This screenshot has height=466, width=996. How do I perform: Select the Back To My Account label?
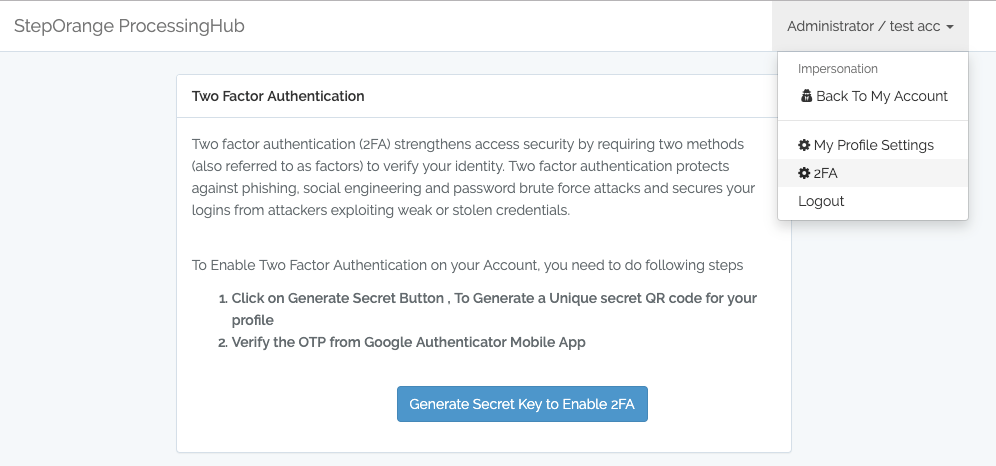click(x=882, y=97)
